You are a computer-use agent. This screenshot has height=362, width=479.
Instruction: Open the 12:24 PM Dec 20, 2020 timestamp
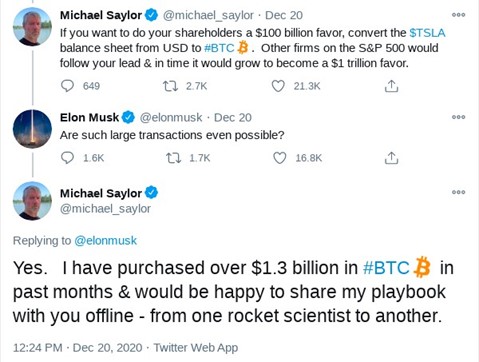(78, 348)
